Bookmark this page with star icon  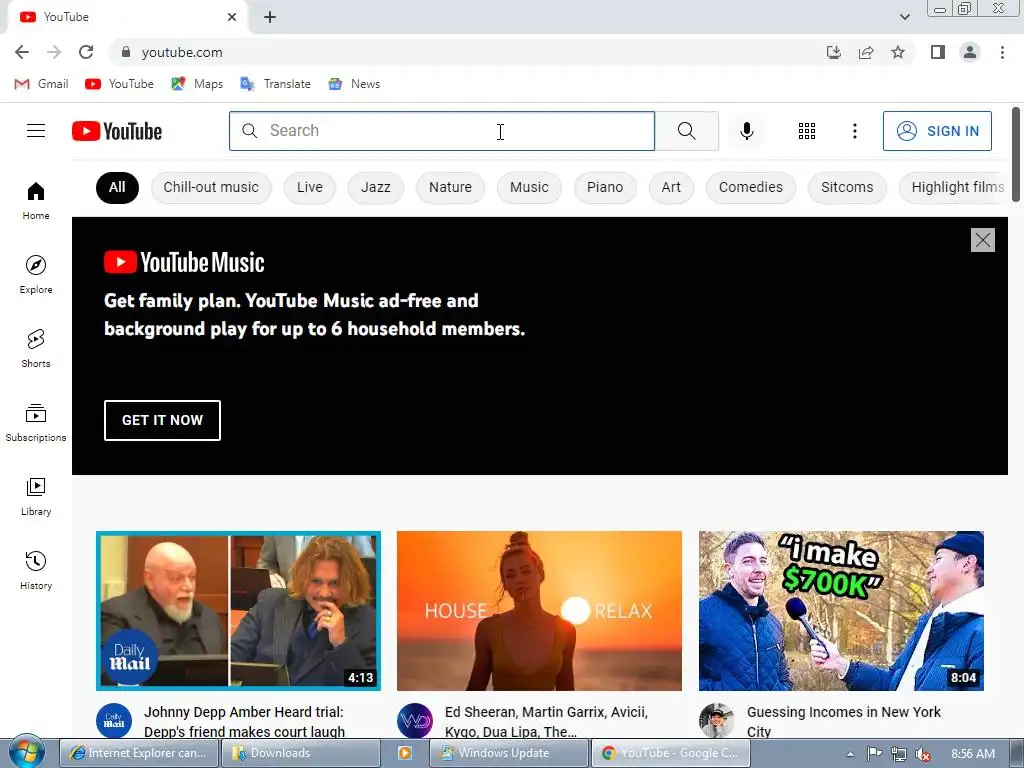coord(898,52)
